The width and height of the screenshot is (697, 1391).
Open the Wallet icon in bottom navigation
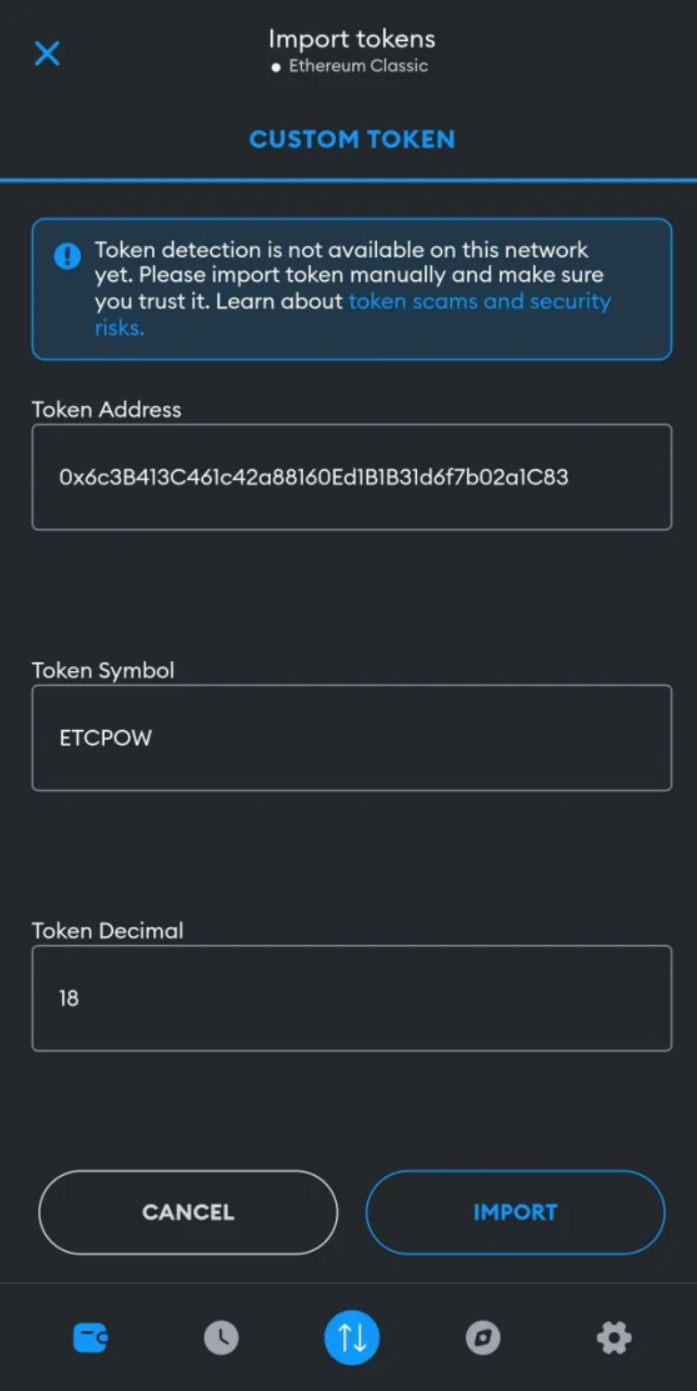coord(89,1337)
